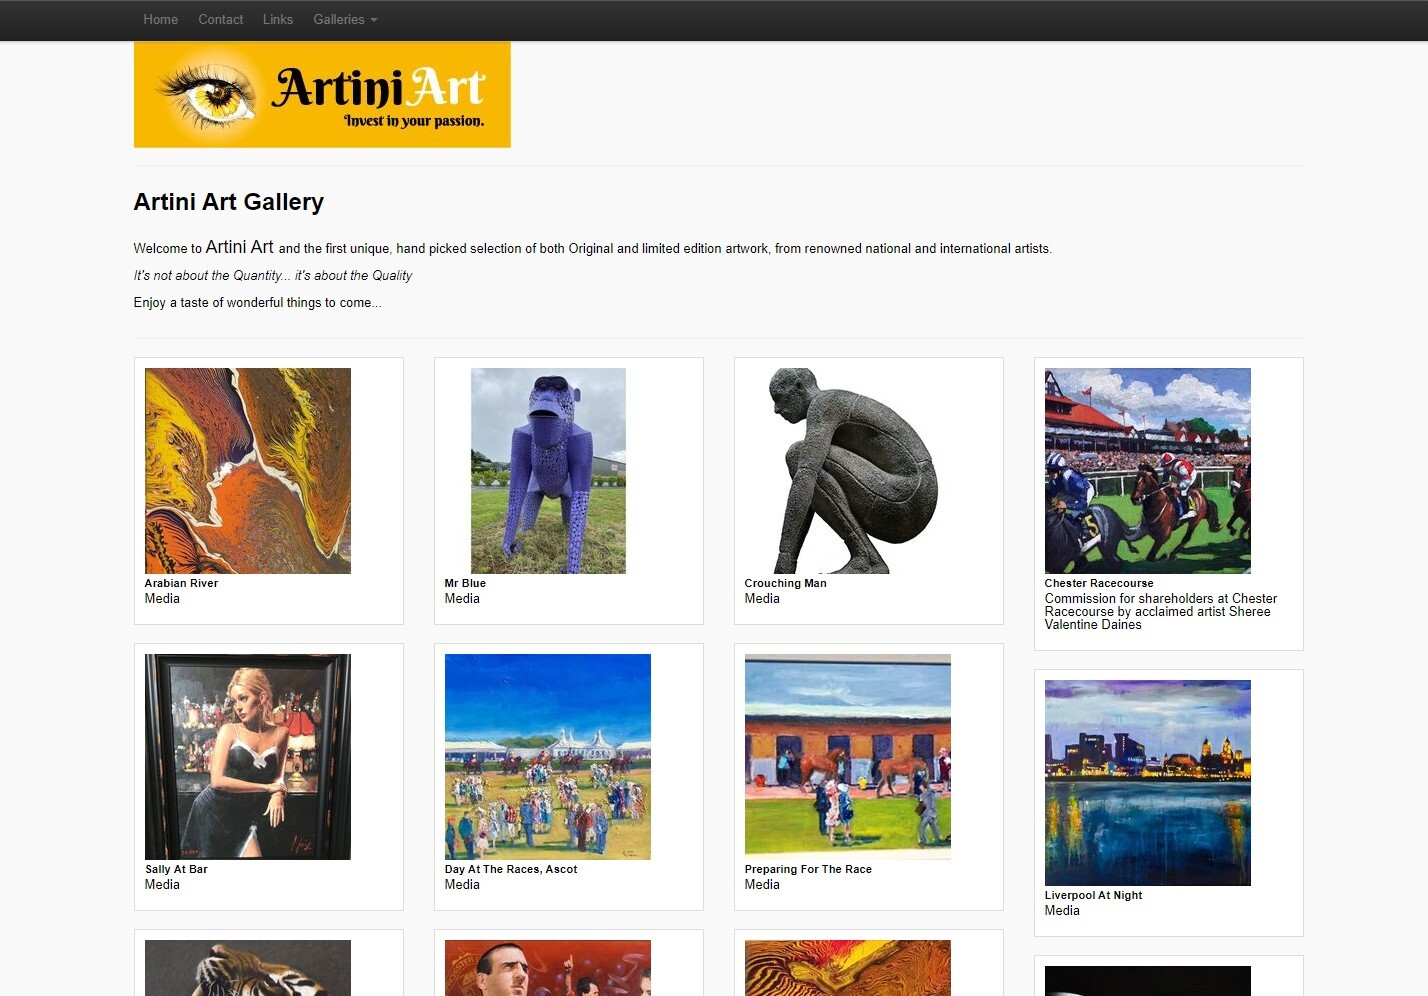Click the 'Chester Racecourse' title text
1428x996 pixels.
(x=1099, y=583)
